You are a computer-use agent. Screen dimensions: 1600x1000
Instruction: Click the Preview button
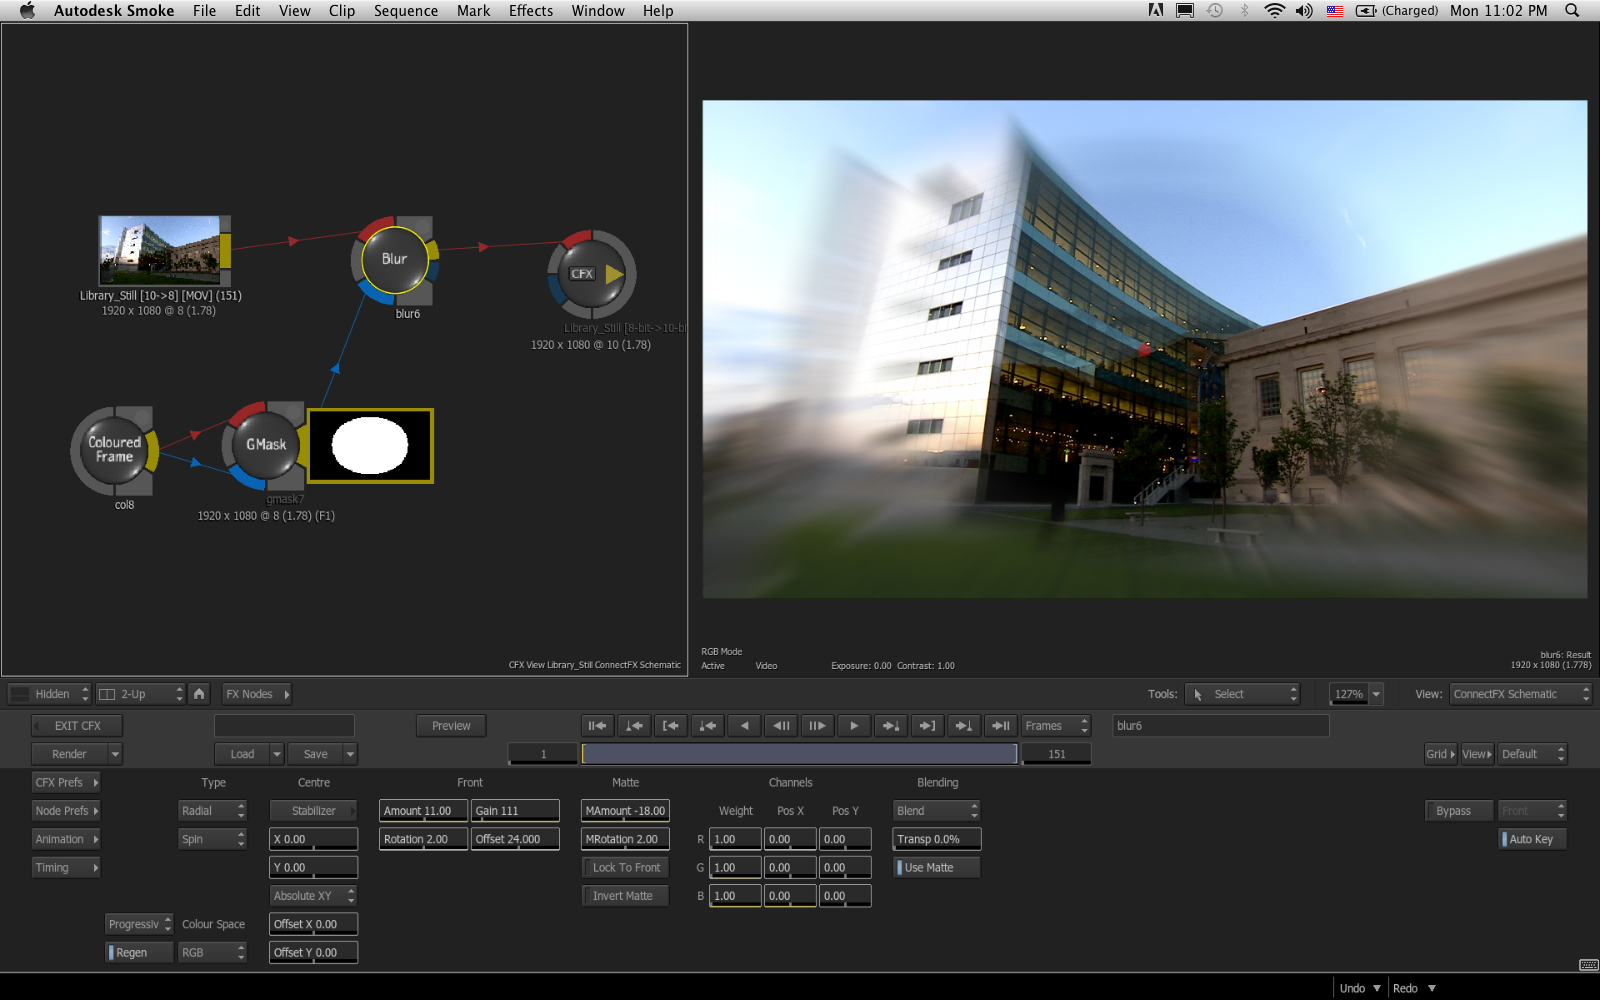point(451,726)
